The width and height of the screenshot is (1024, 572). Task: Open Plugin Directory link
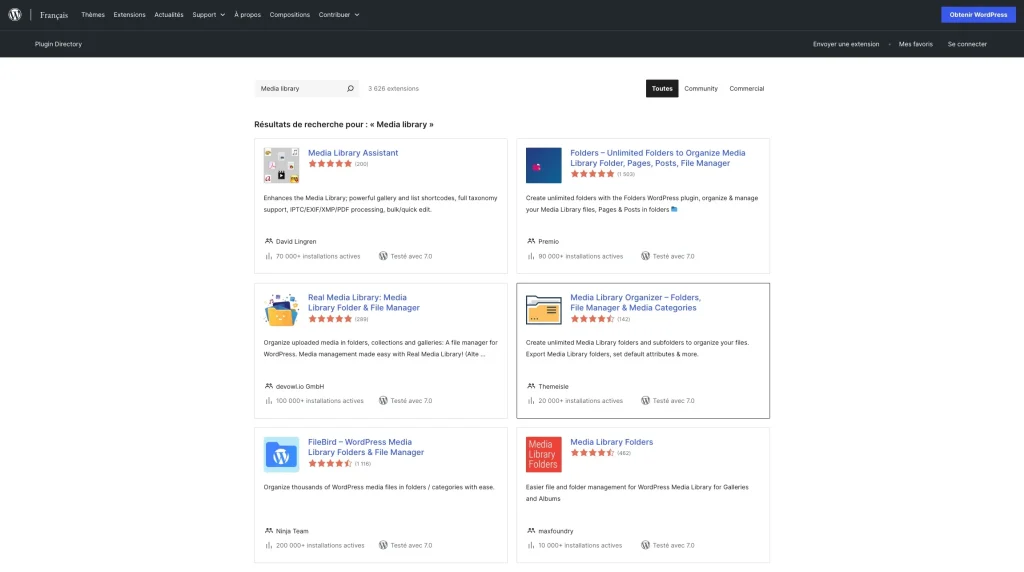pyautogui.click(x=58, y=44)
